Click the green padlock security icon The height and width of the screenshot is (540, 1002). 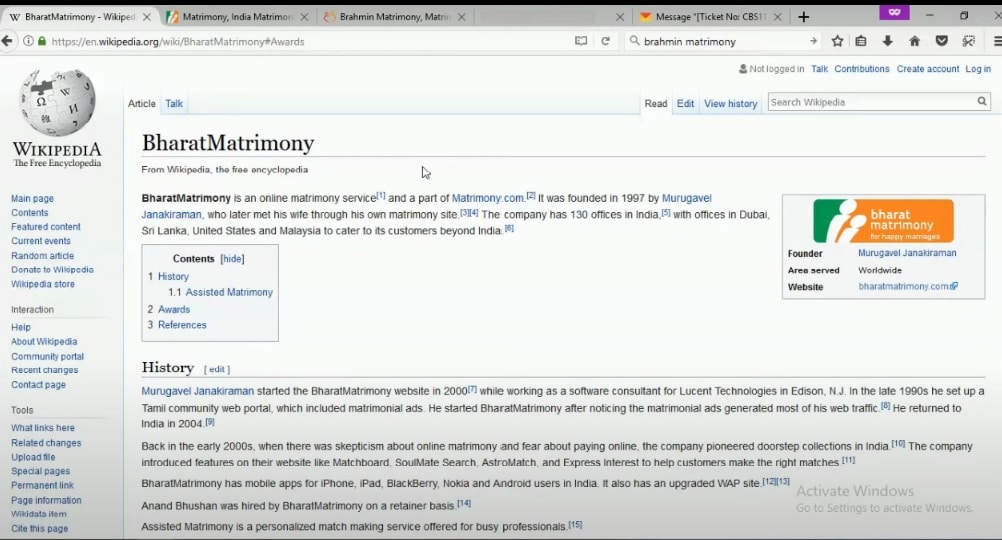tap(42, 42)
